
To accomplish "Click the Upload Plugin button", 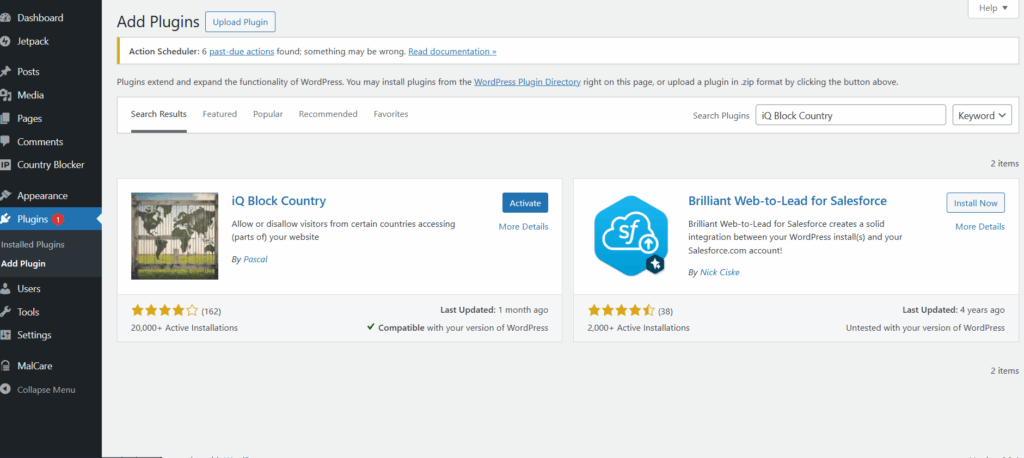I will pos(240,22).
